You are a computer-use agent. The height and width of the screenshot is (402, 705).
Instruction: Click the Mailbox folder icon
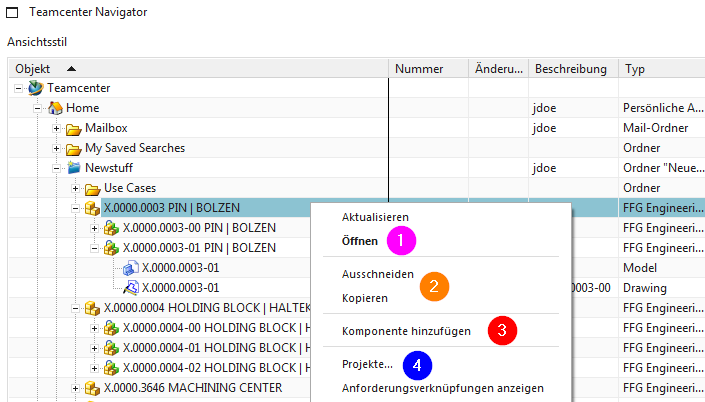74,128
